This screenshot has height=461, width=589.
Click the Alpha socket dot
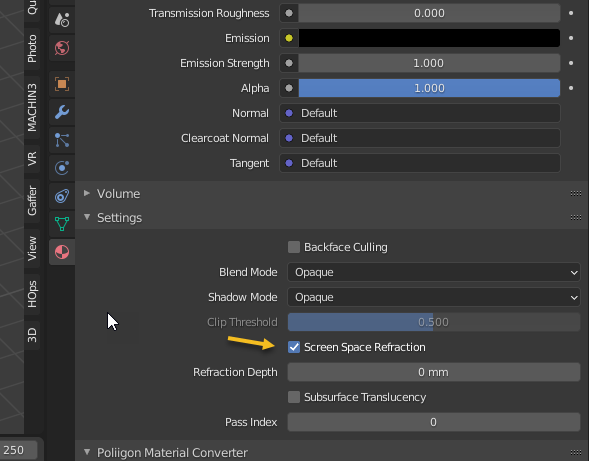coord(289,88)
